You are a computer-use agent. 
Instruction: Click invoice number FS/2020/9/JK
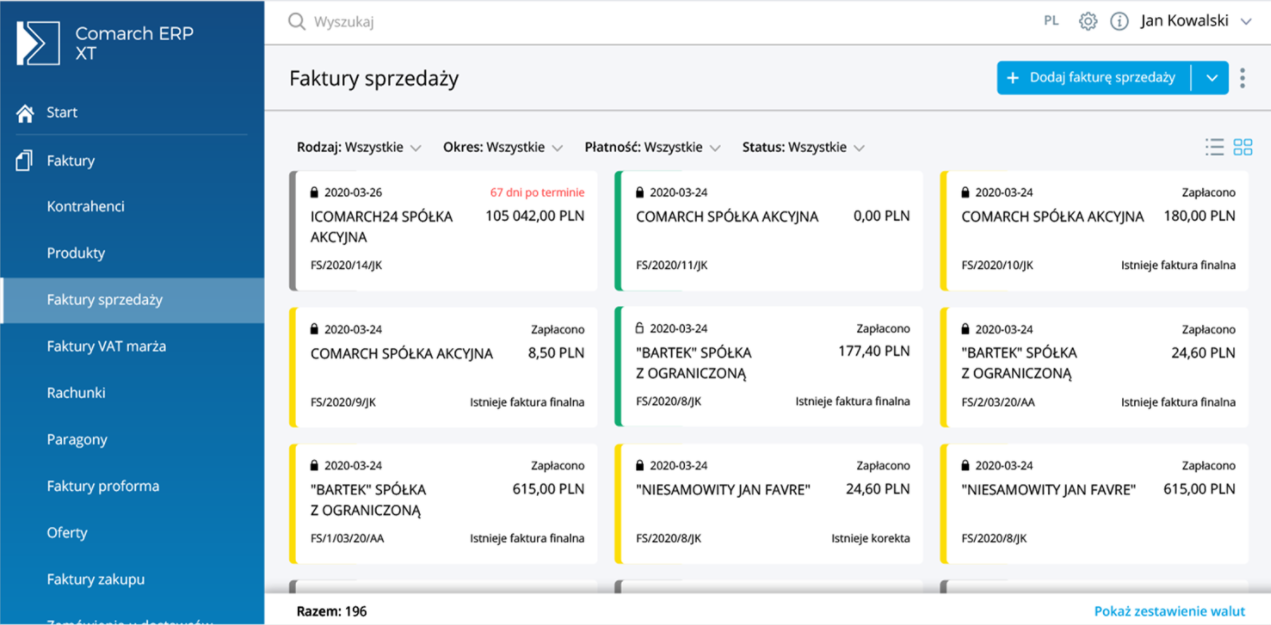click(x=343, y=402)
